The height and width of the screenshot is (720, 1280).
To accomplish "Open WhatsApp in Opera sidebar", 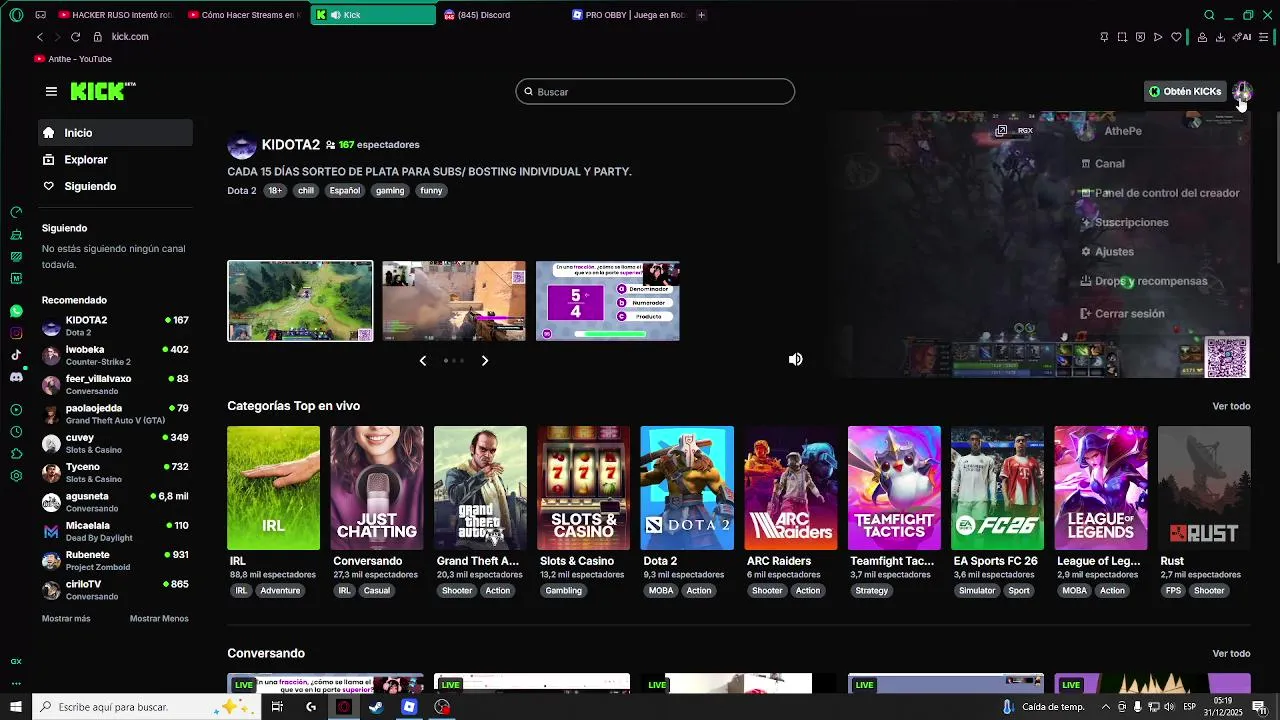I will pyautogui.click(x=16, y=311).
